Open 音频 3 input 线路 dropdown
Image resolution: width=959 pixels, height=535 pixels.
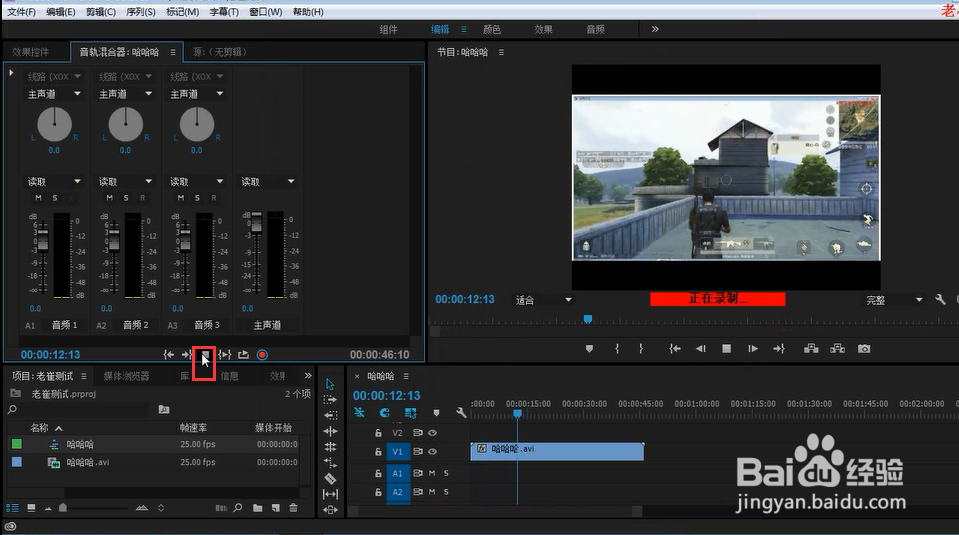[196, 76]
